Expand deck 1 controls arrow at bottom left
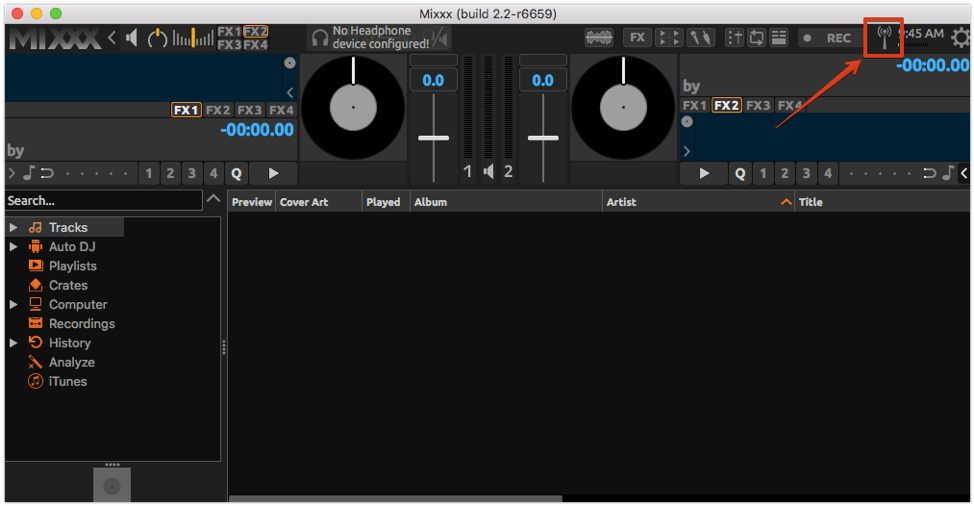 click(x=12, y=173)
